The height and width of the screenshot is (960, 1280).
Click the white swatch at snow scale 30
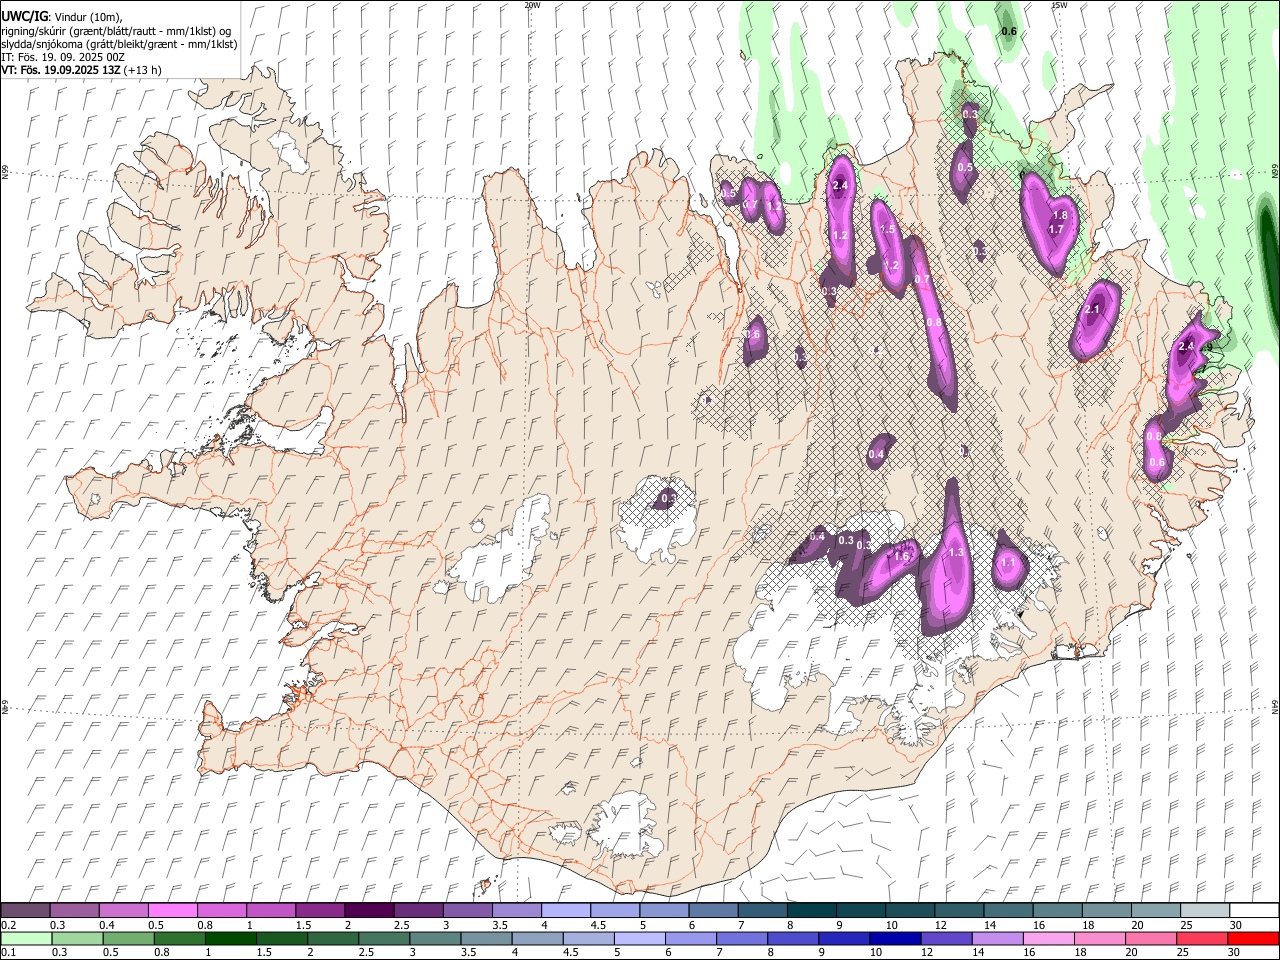tap(1254, 911)
